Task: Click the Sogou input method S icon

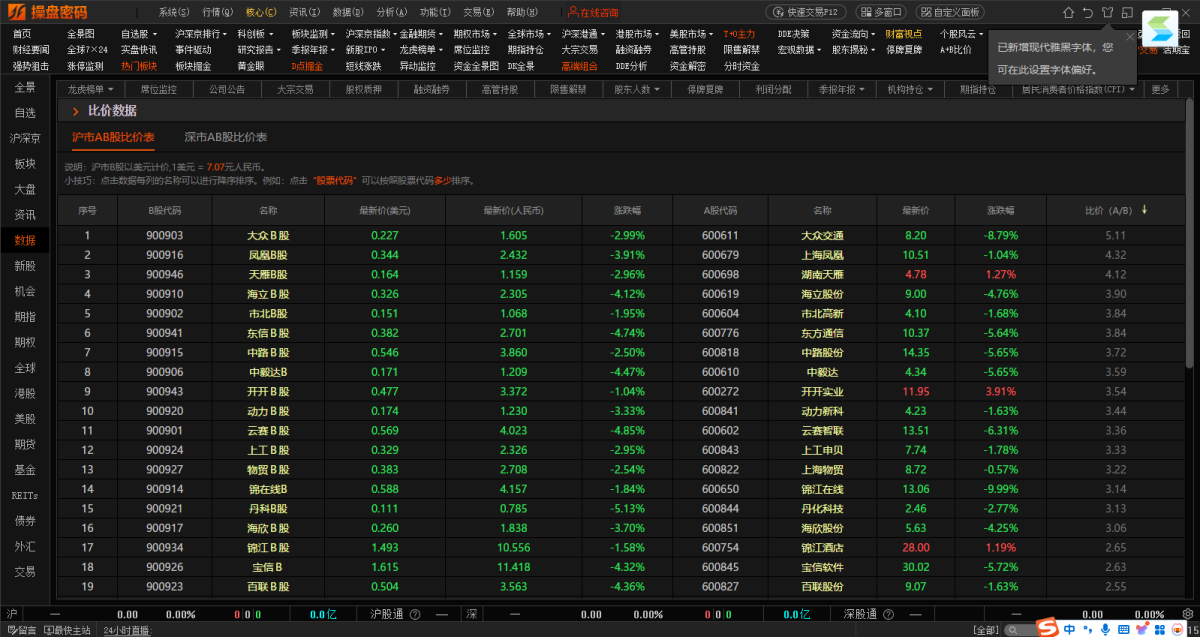Action: (x=1047, y=628)
